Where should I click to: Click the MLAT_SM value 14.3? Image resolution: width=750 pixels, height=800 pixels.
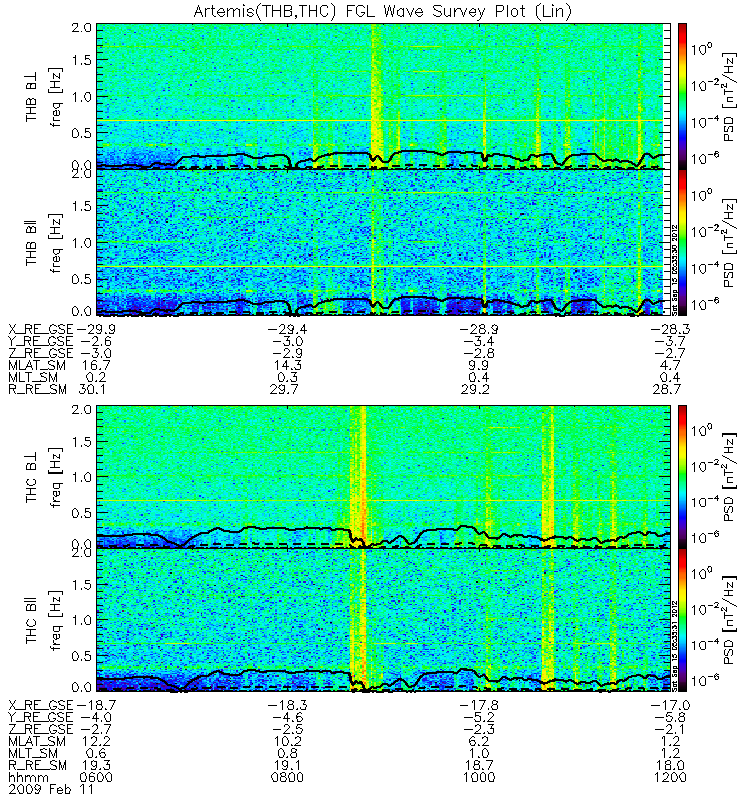point(288,365)
